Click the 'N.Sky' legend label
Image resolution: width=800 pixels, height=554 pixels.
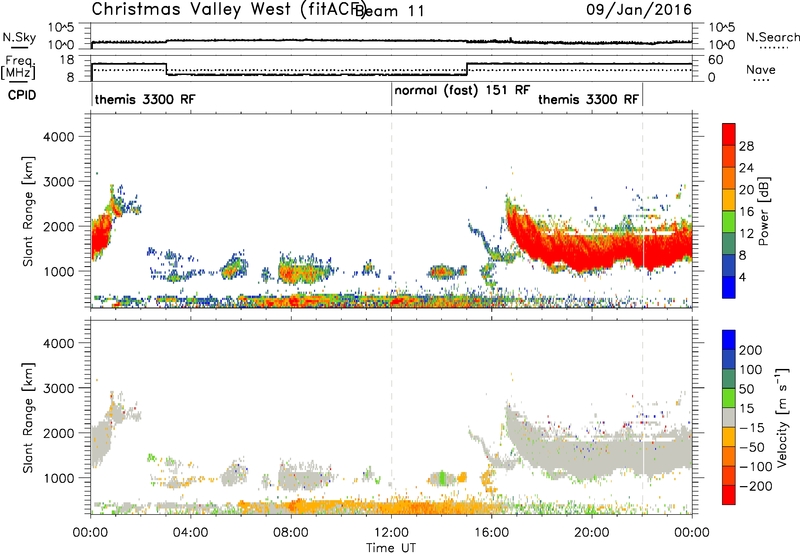[x=19, y=37]
